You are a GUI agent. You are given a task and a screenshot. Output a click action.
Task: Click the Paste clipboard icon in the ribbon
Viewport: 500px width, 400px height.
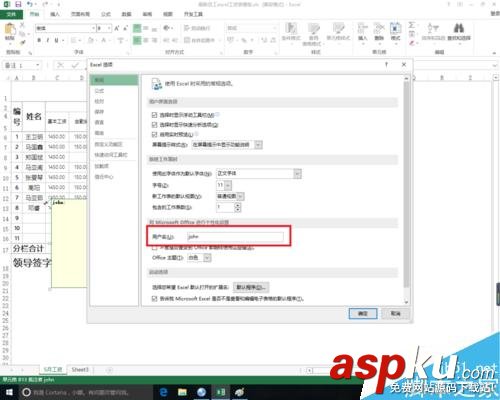[10, 29]
